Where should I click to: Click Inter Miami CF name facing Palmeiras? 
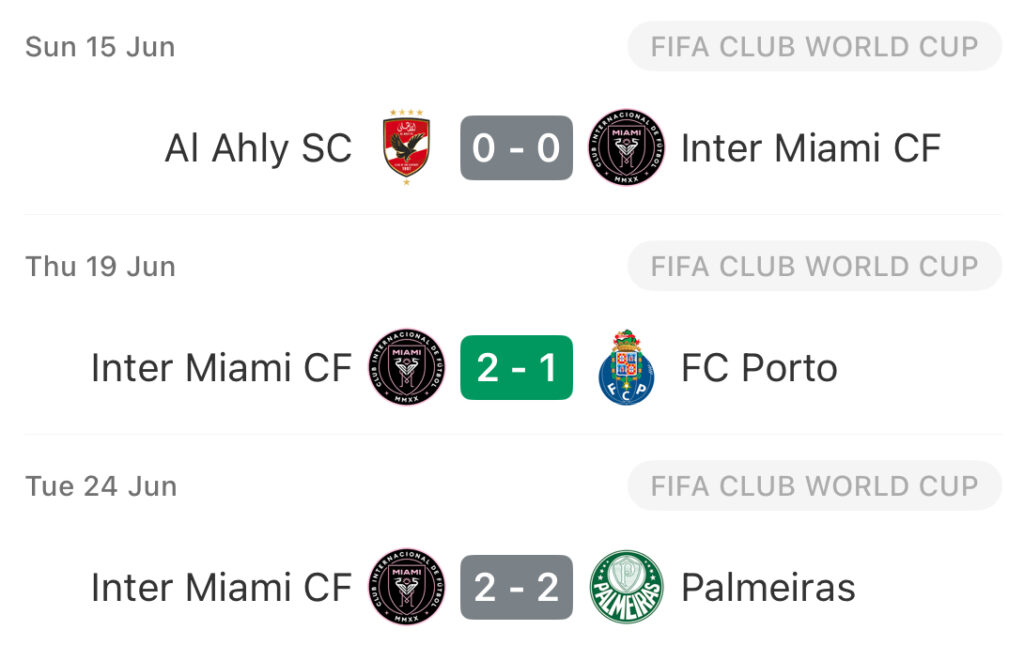(x=222, y=587)
